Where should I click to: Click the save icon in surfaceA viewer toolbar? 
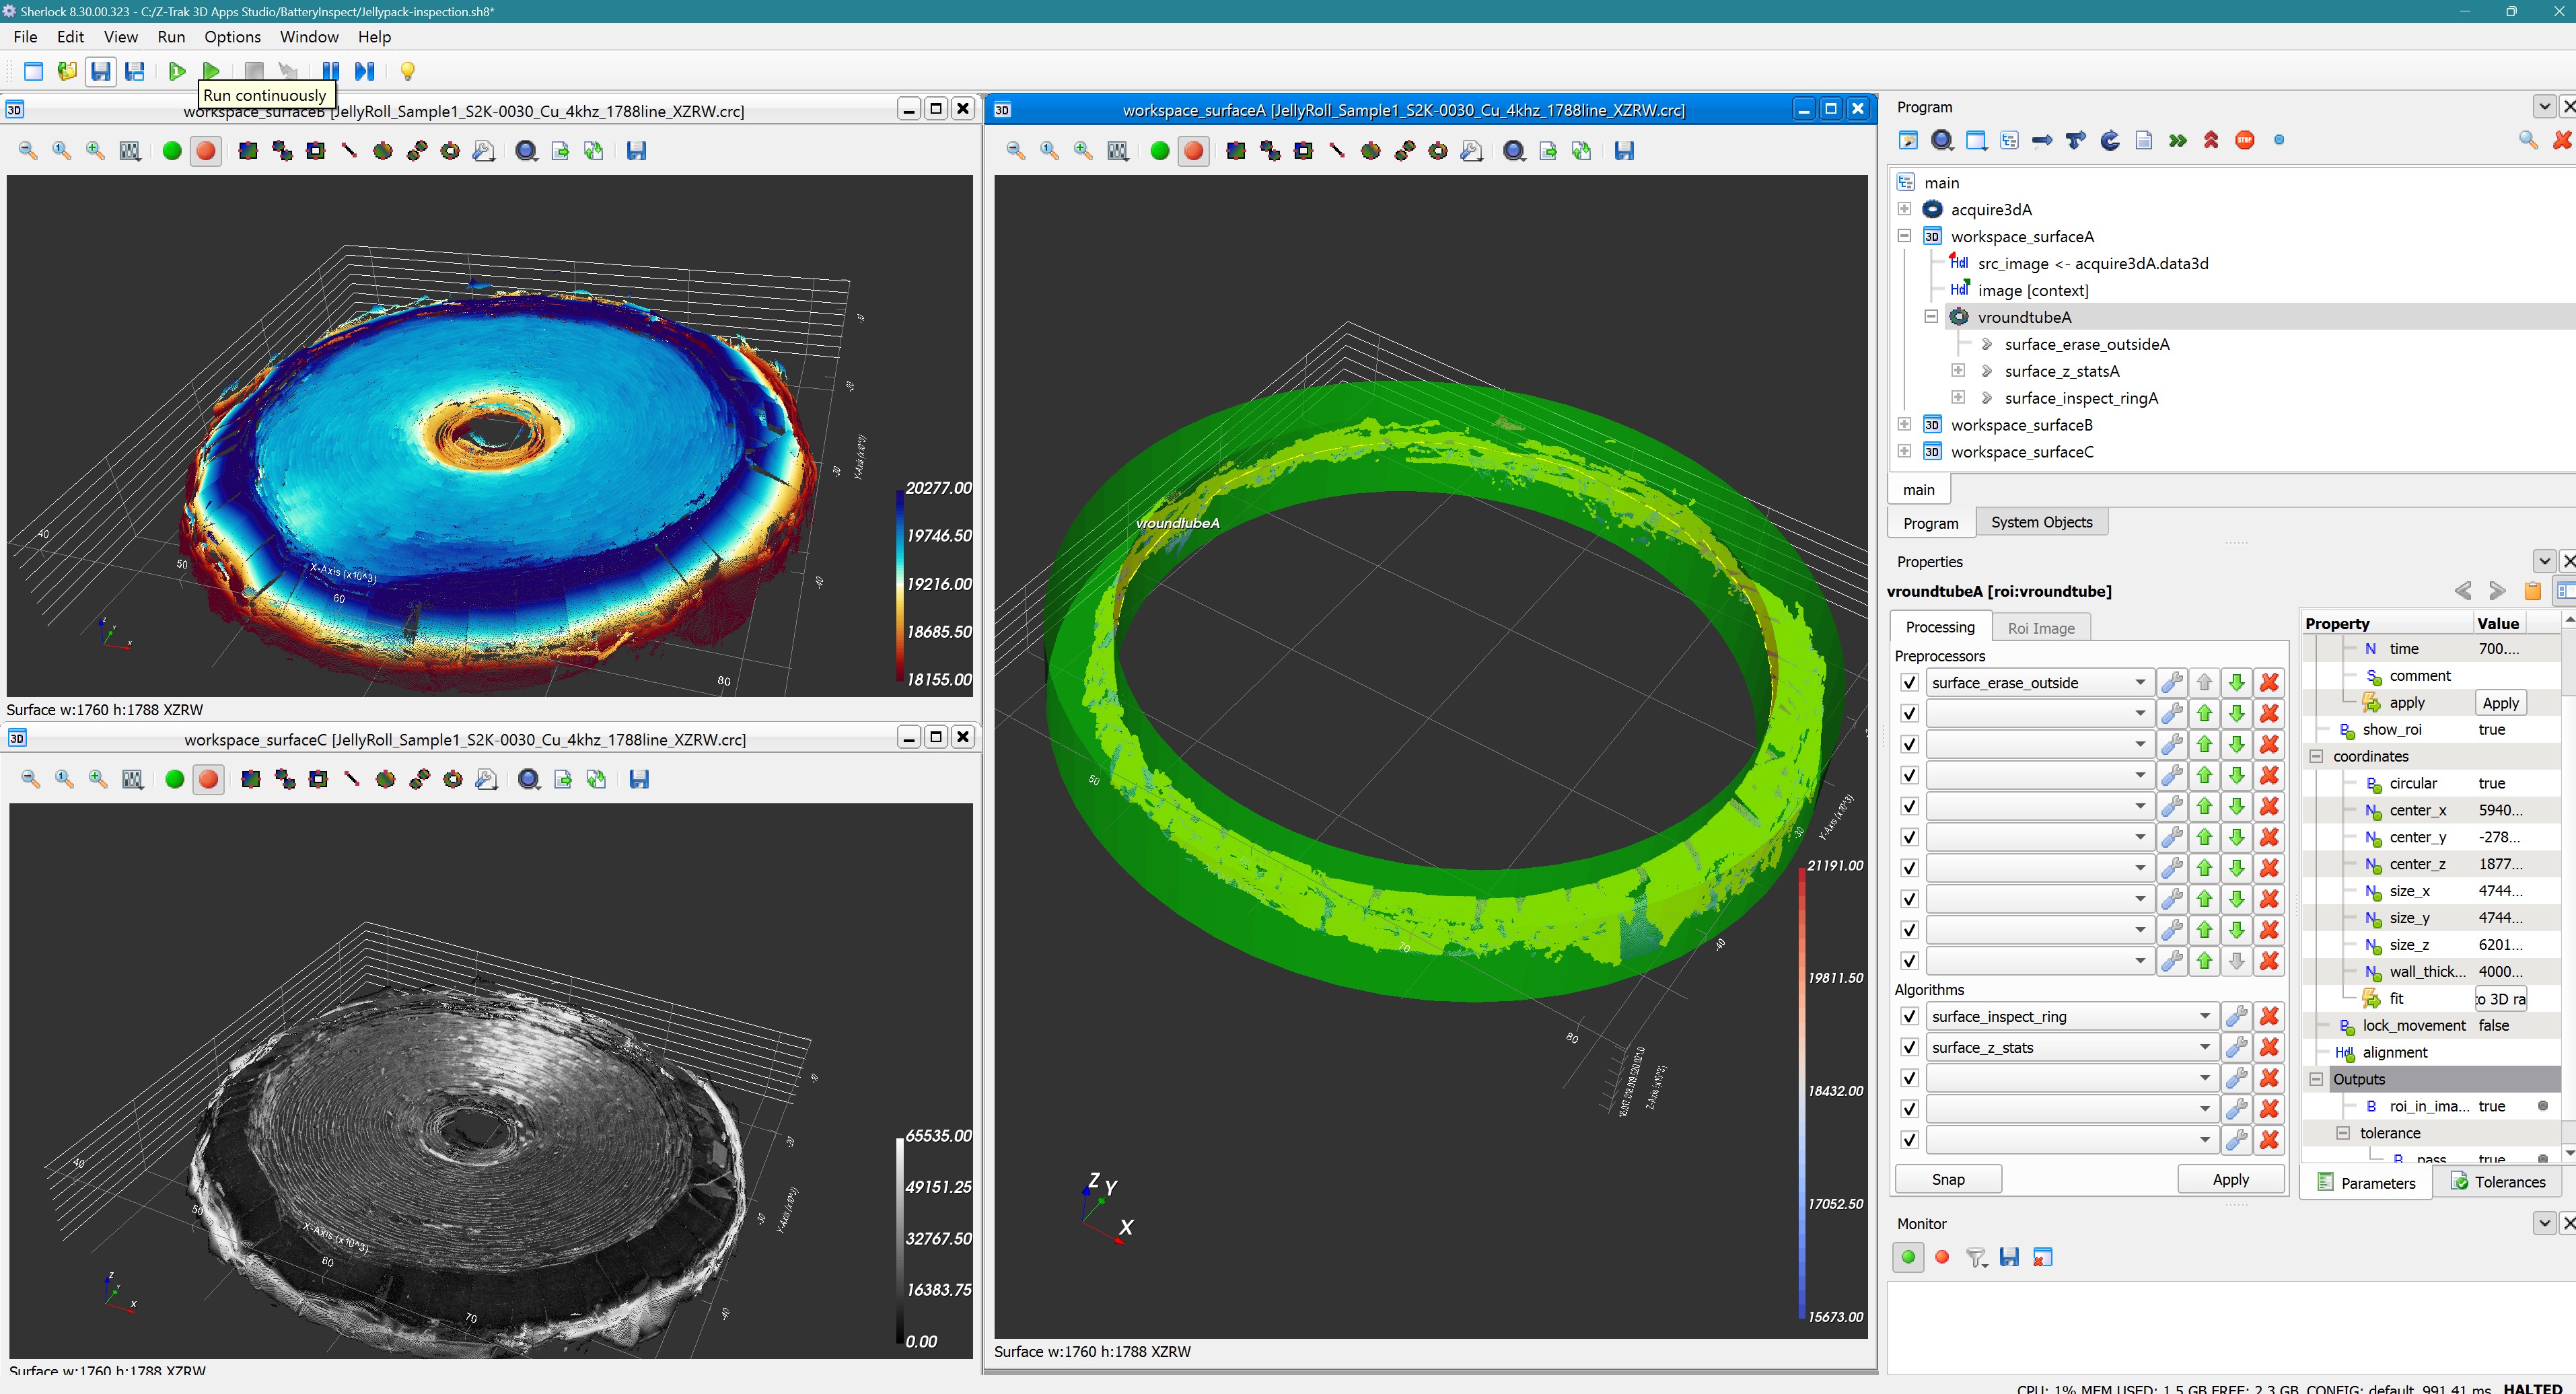point(1624,151)
